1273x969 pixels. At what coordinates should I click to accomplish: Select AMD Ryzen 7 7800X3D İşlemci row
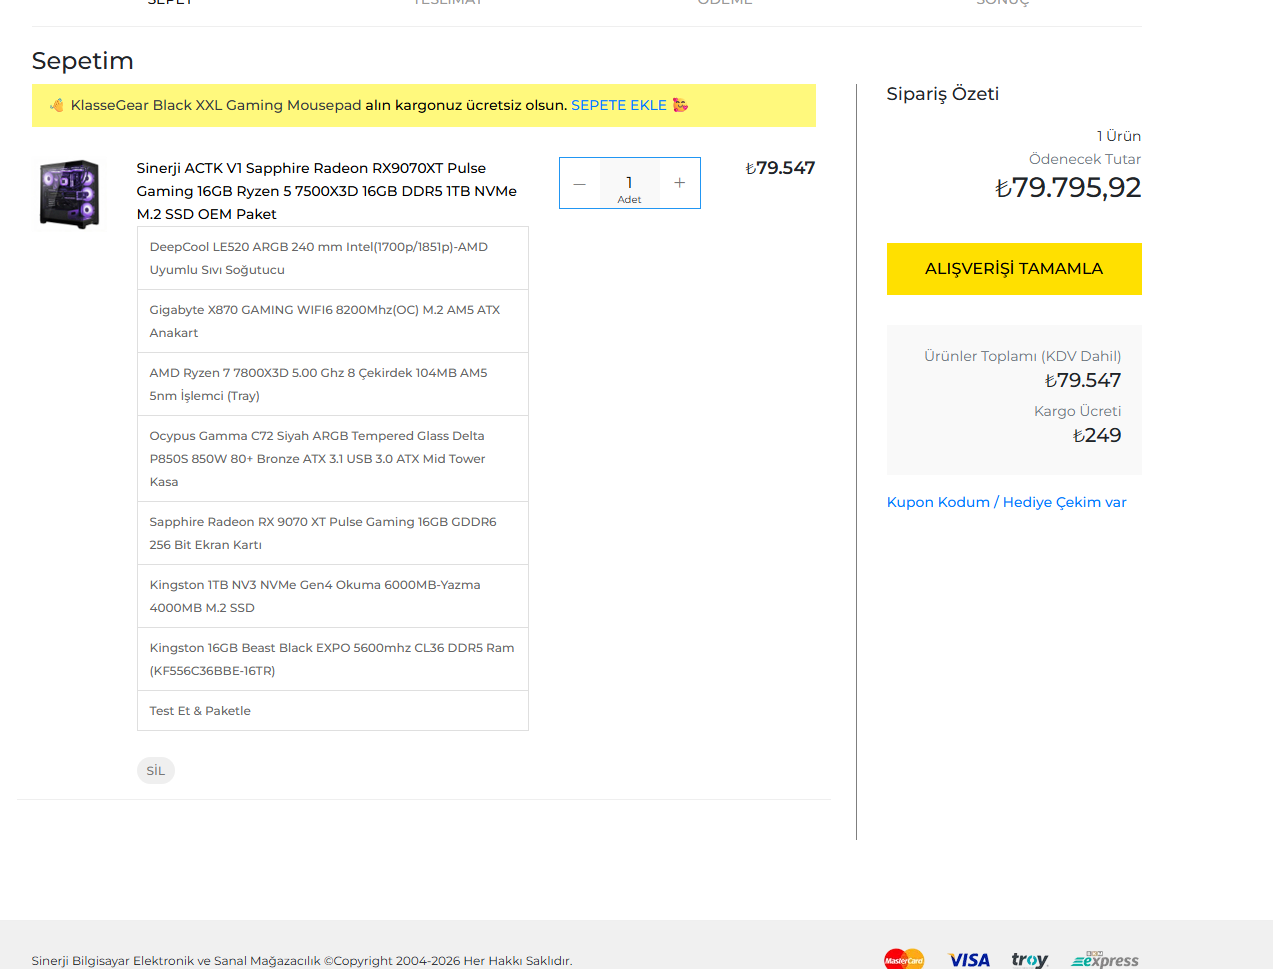(x=333, y=384)
